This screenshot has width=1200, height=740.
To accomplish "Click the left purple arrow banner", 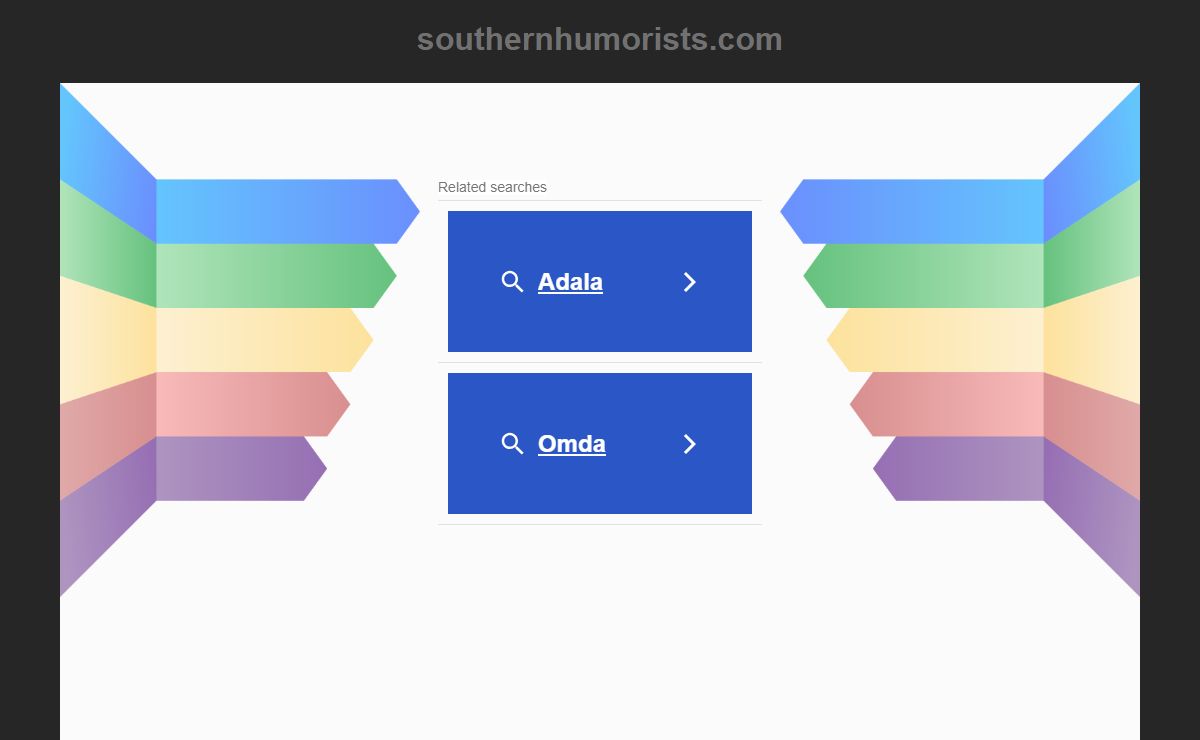I will point(242,468).
